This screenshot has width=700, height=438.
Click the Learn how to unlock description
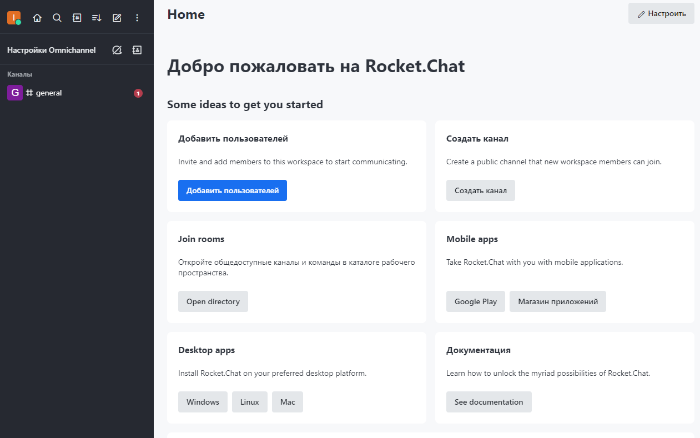pos(548,373)
